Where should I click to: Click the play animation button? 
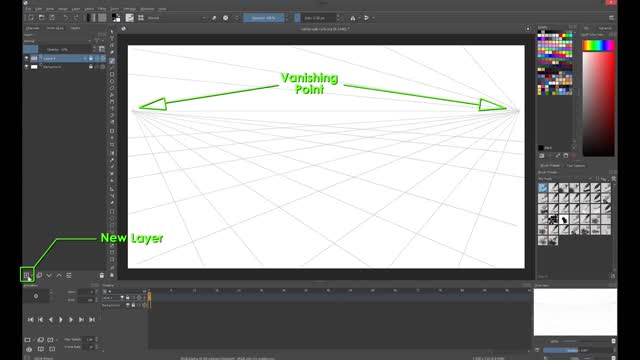pos(61,320)
